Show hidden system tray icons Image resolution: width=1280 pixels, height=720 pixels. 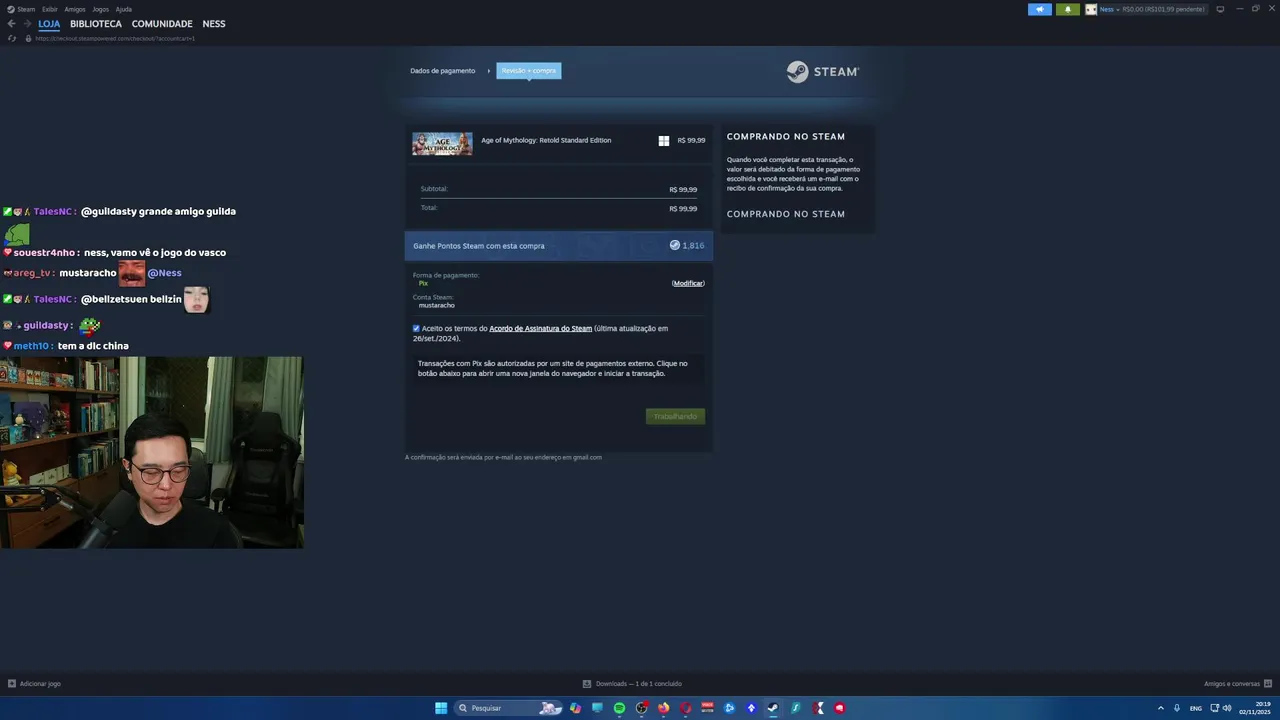1161,708
